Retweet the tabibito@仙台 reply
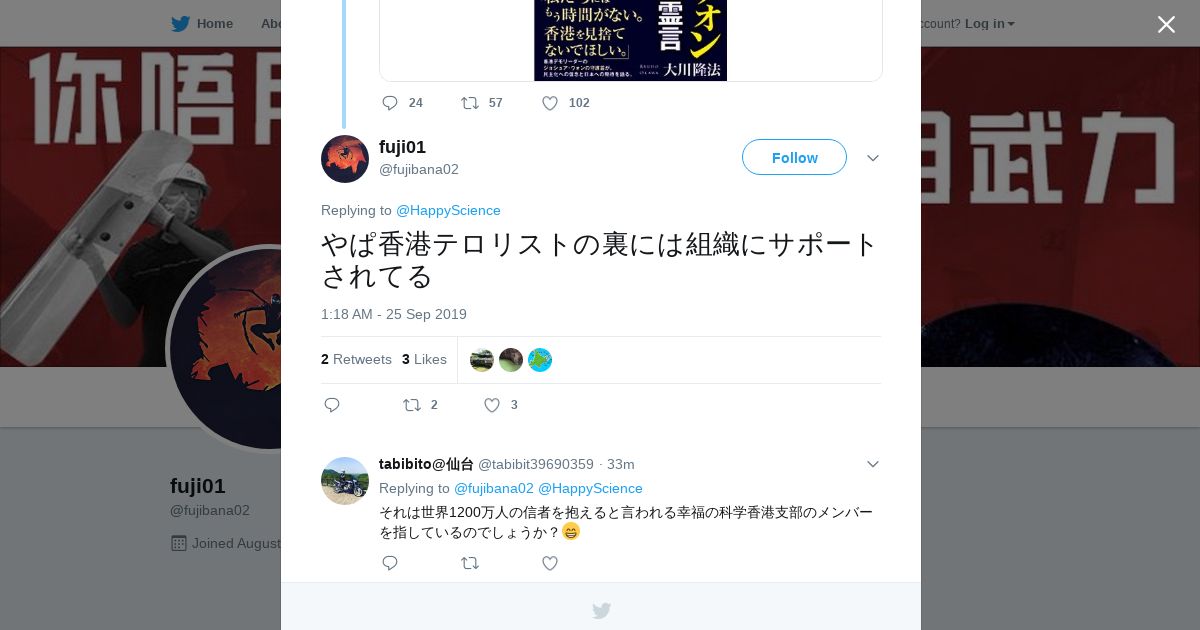 [x=470, y=563]
